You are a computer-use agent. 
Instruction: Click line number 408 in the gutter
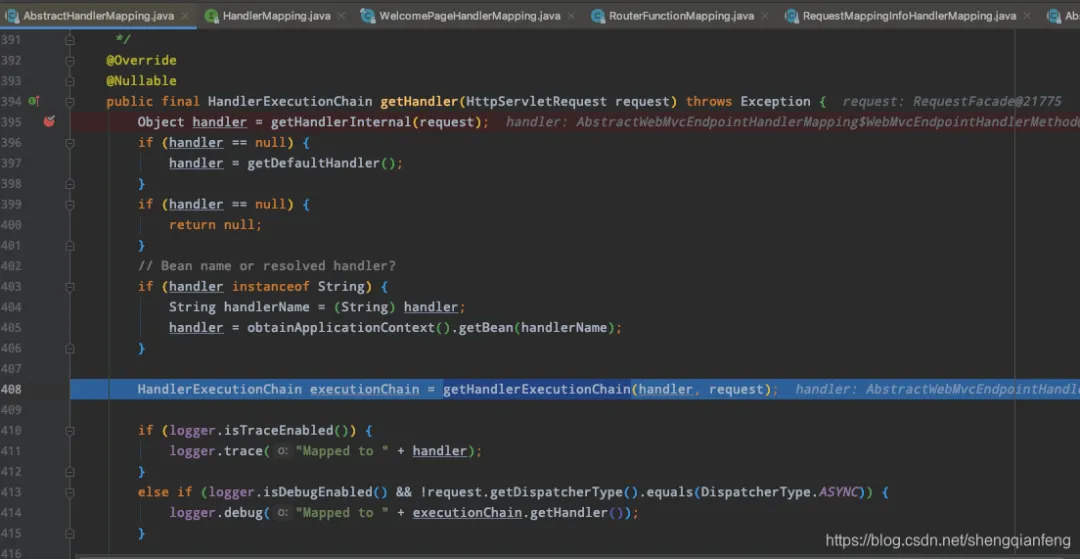point(11,390)
